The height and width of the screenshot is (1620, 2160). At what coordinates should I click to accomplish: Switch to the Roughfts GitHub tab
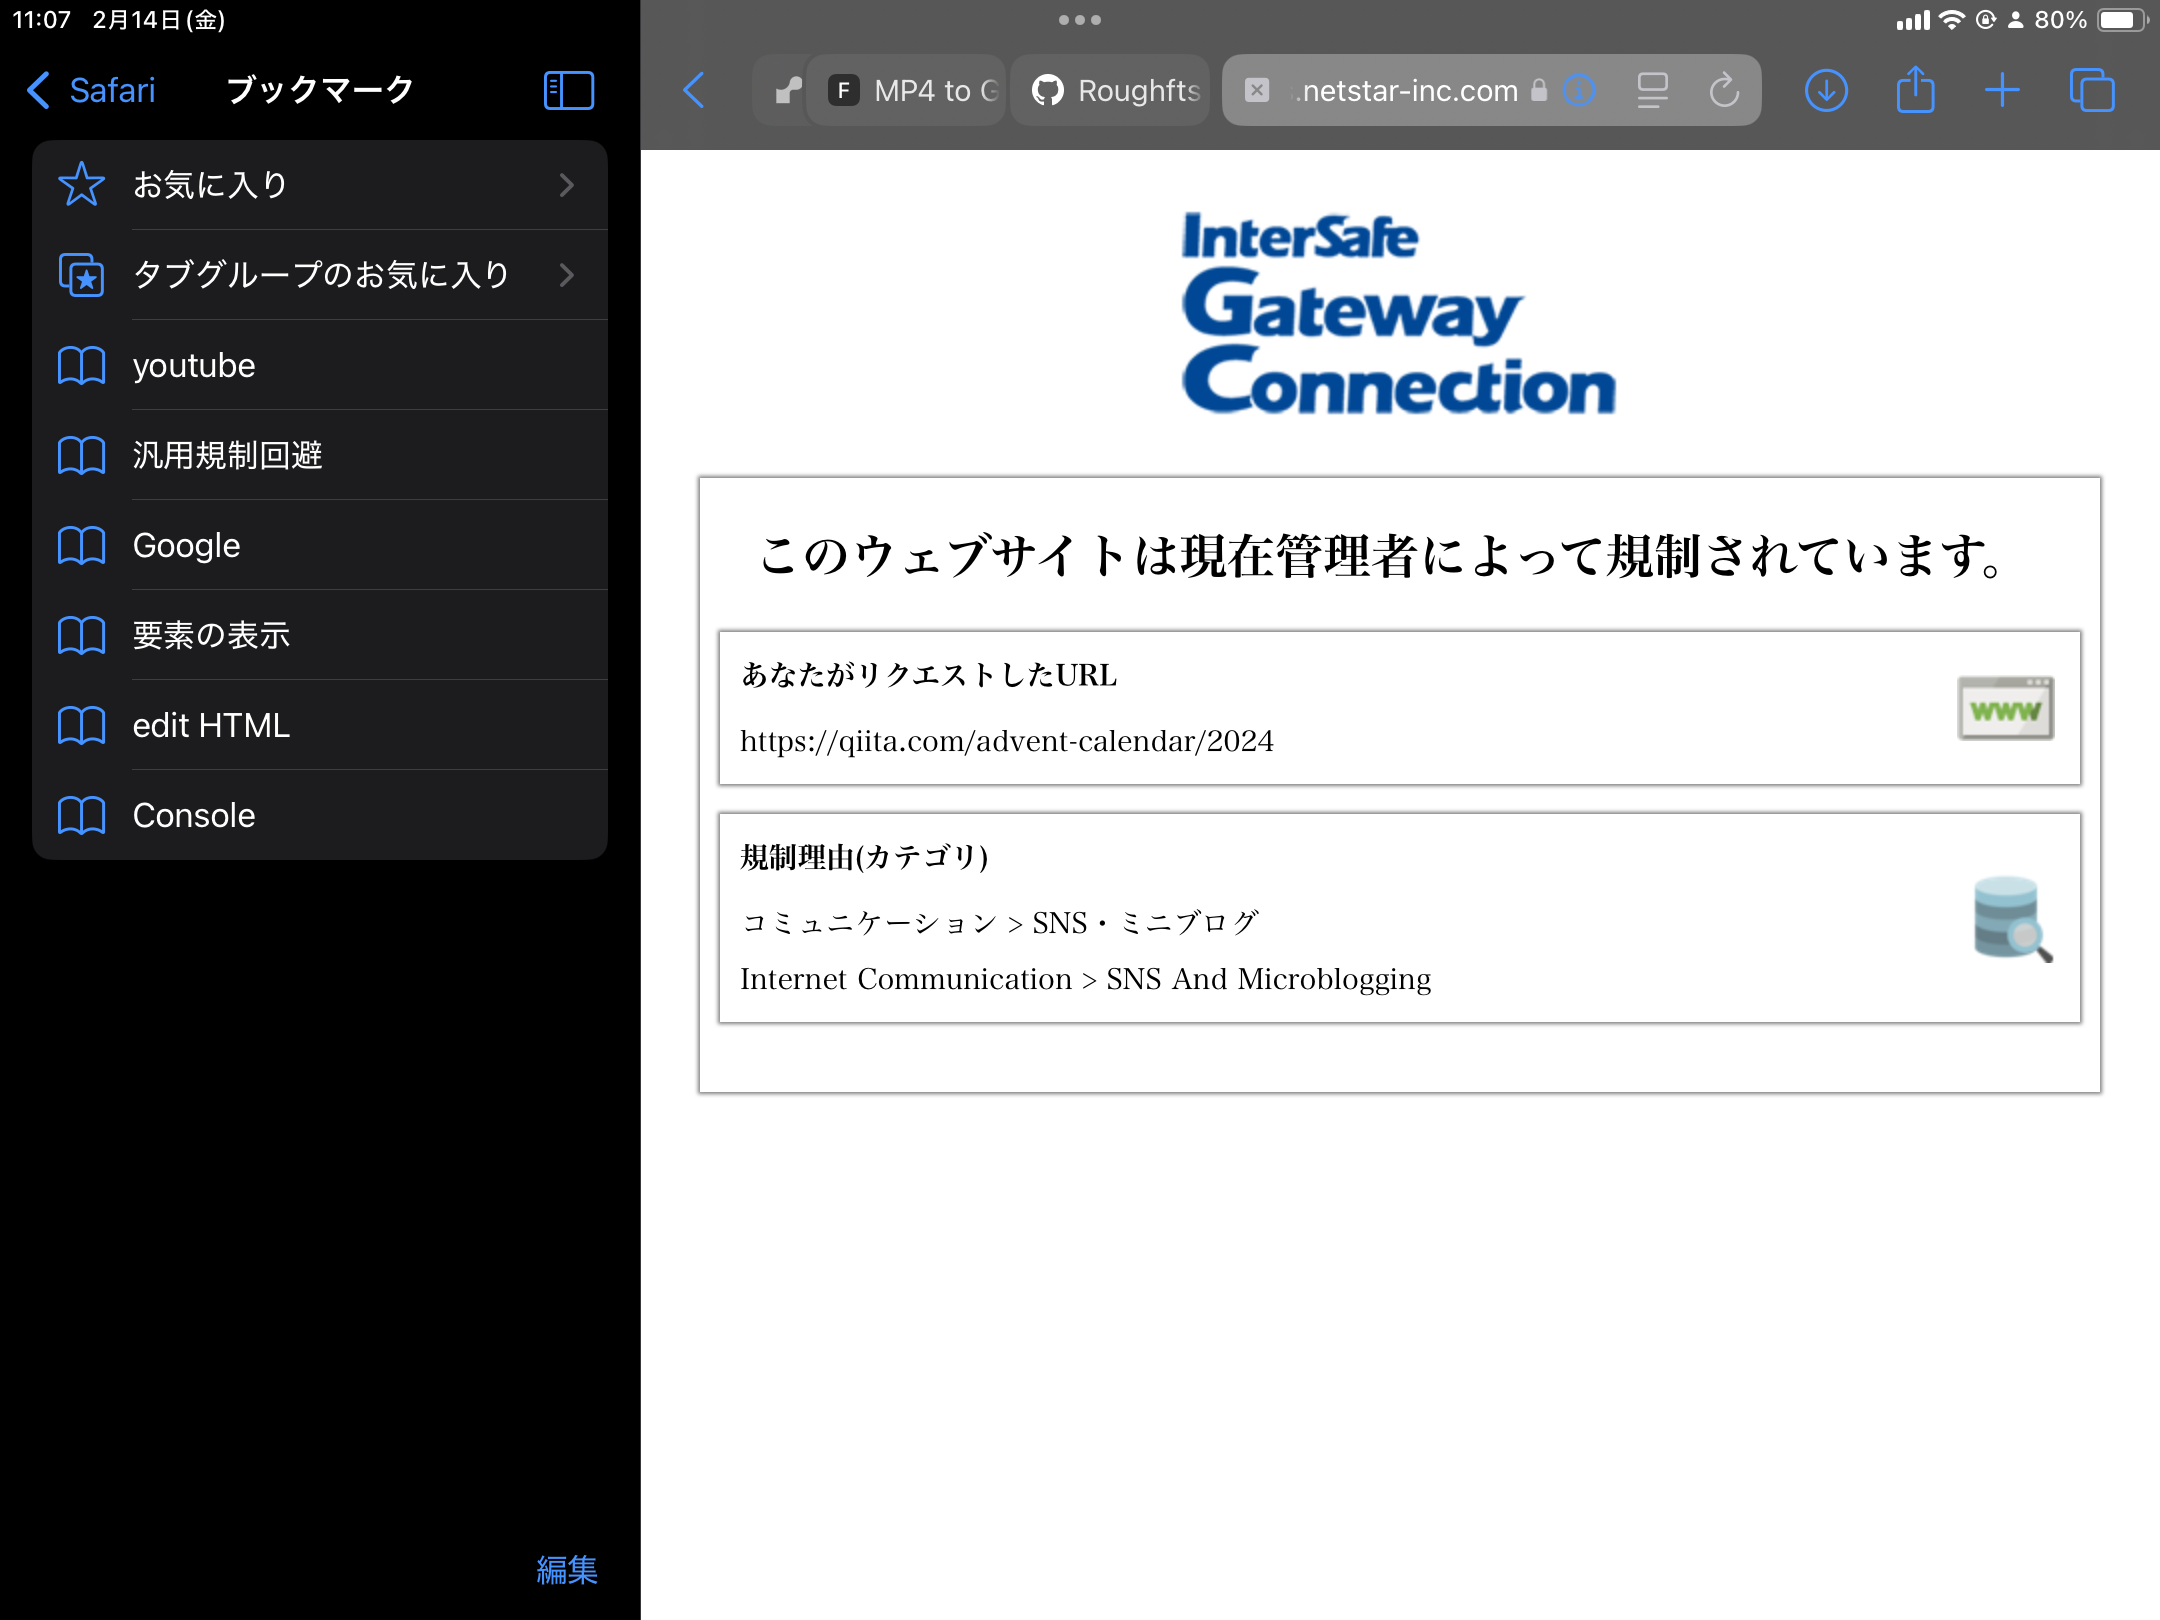pyautogui.click(x=1112, y=90)
